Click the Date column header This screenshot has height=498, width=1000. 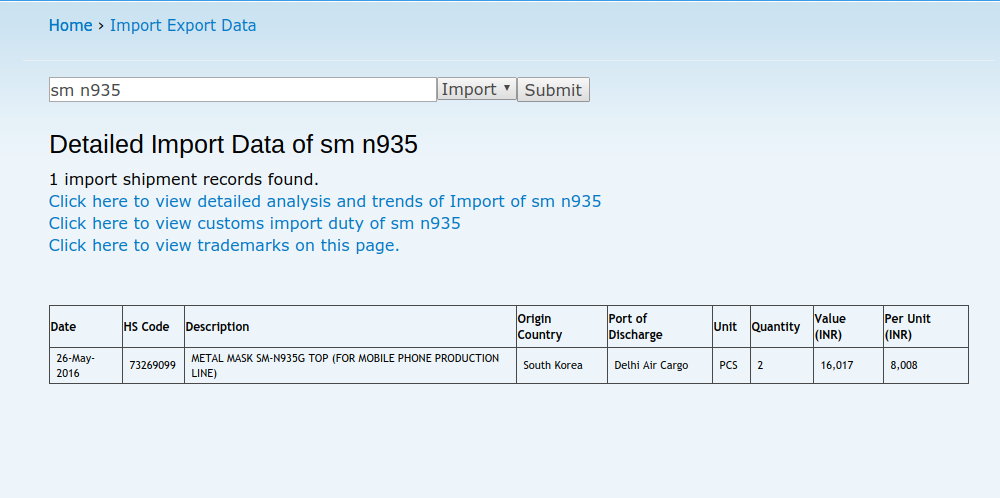64,327
